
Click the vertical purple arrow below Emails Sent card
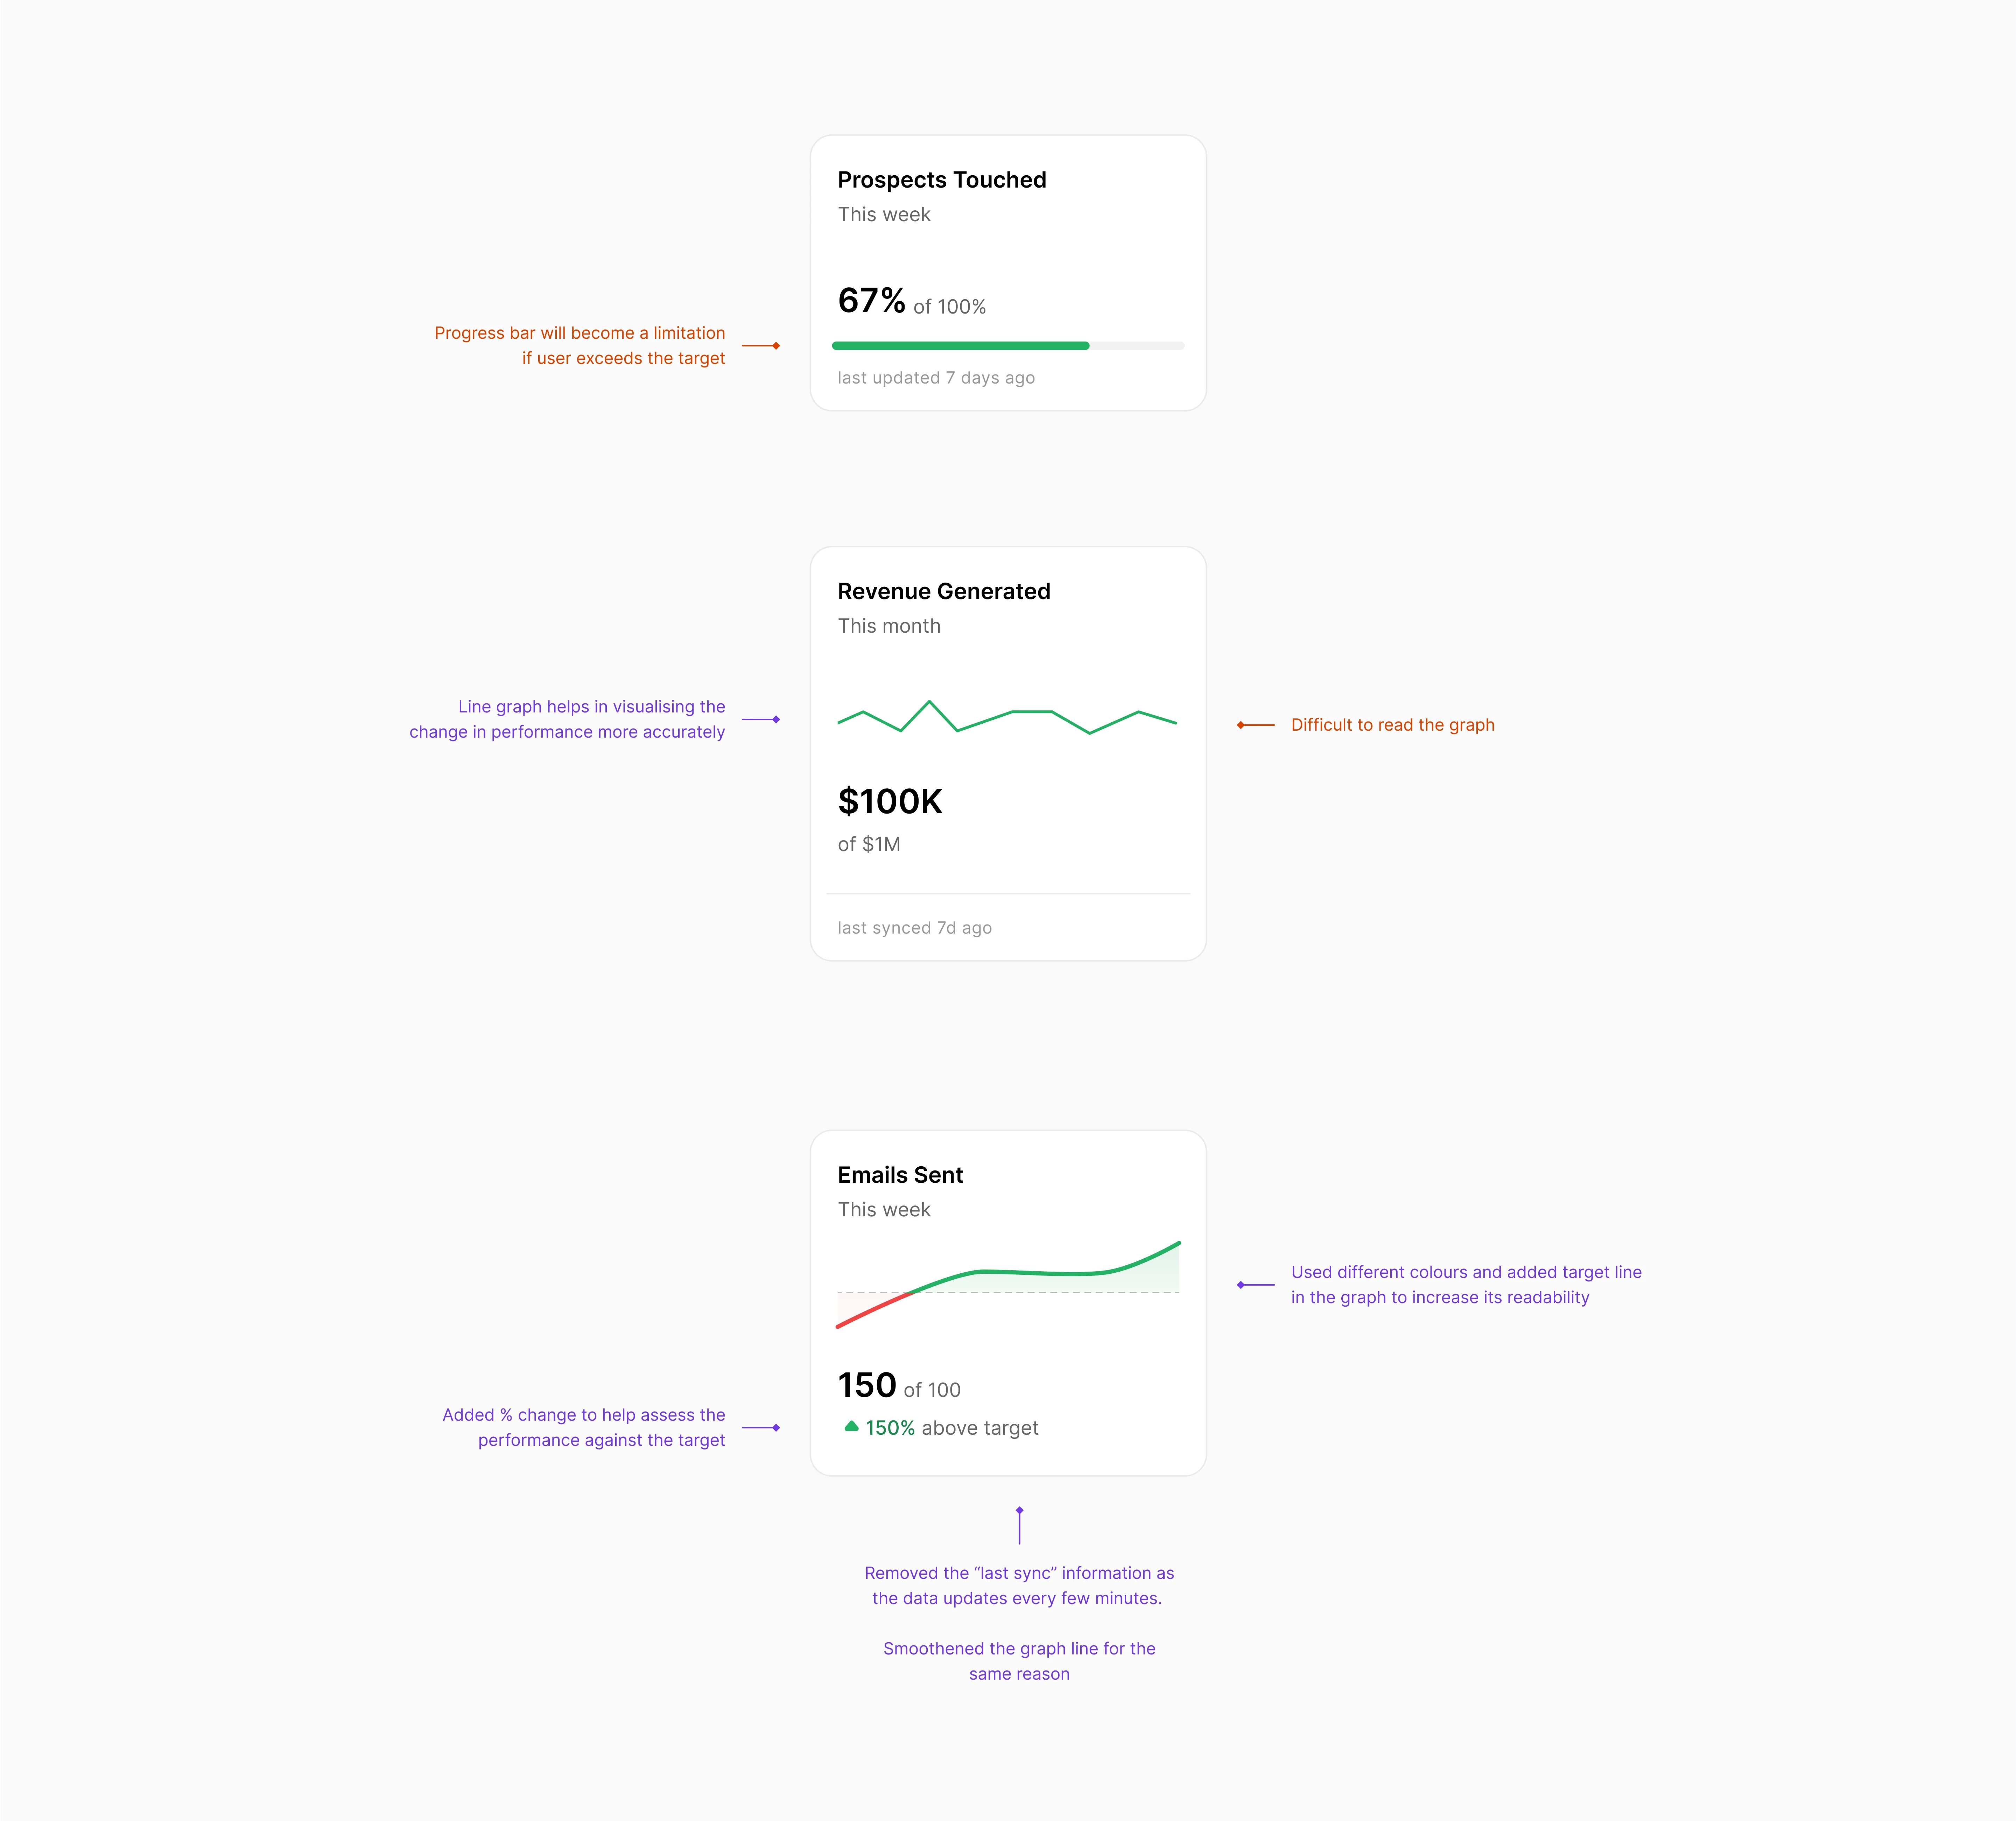pyautogui.click(x=1019, y=1525)
